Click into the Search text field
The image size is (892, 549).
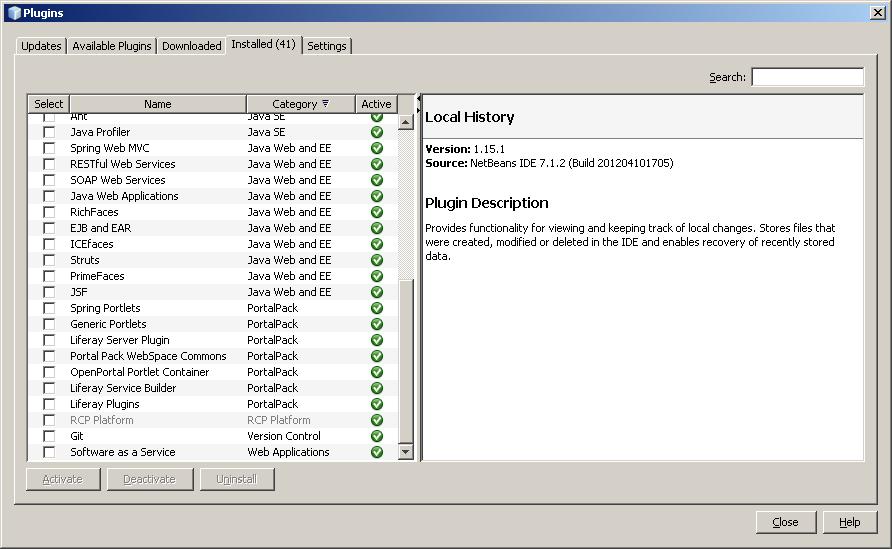(807, 77)
